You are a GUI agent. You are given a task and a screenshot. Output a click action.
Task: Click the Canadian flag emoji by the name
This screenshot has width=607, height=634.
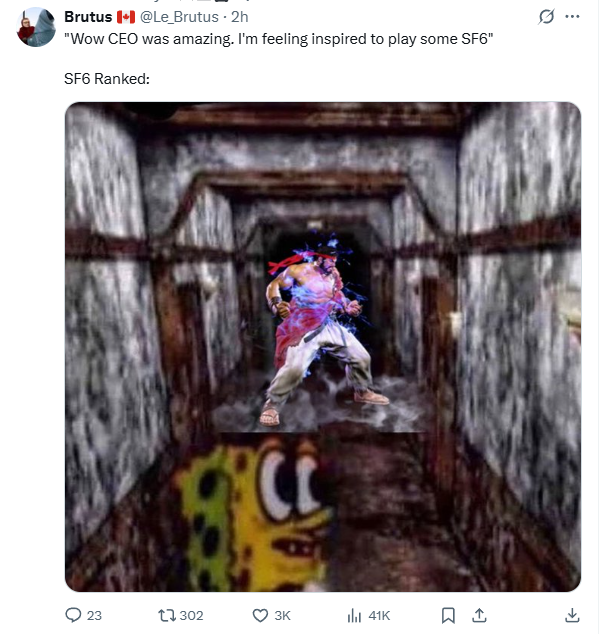[126, 17]
